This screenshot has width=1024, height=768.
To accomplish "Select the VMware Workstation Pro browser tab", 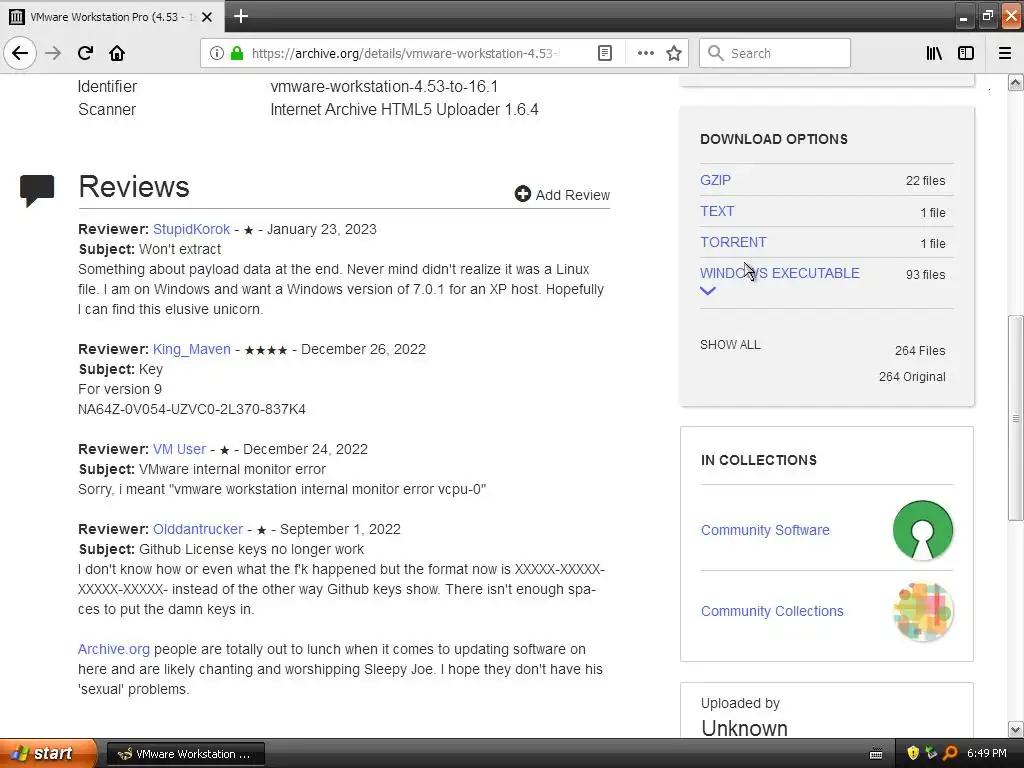I will click(x=112, y=17).
